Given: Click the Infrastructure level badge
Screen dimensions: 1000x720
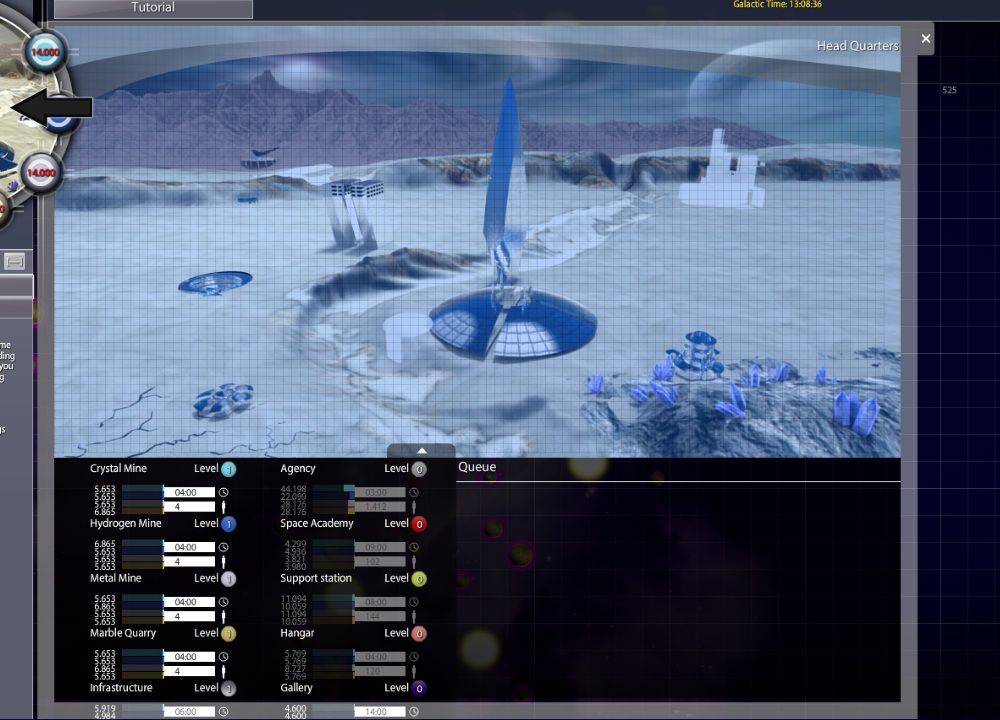Looking at the screenshot, I should pyautogui.click(x=228, y=689).
